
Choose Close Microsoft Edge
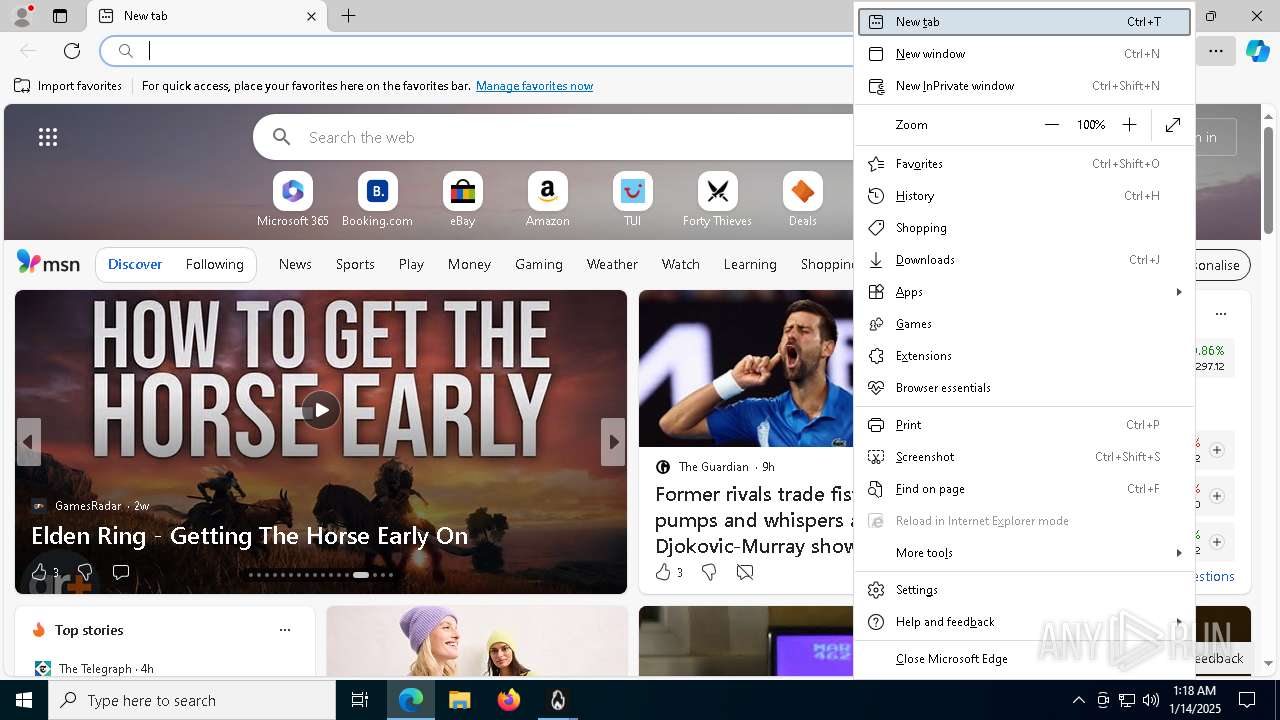pos(1025,659)
